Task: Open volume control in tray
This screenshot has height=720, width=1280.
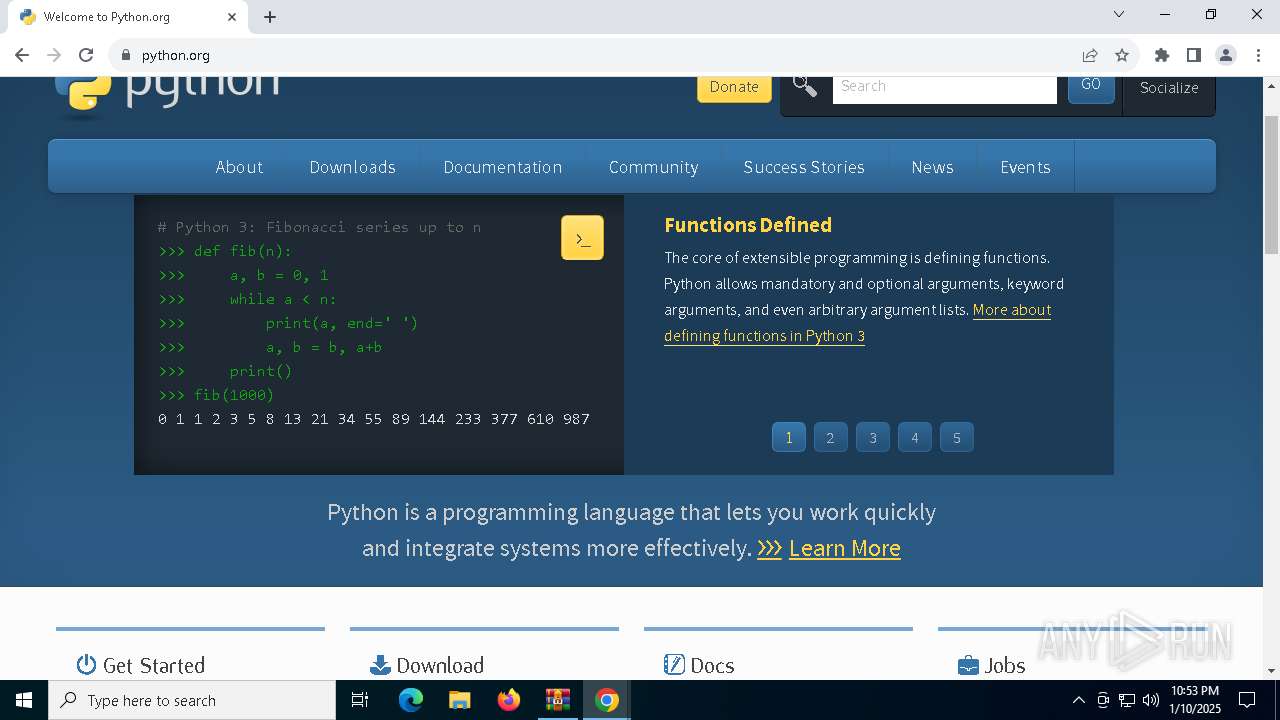Action: click(1151, 700)
